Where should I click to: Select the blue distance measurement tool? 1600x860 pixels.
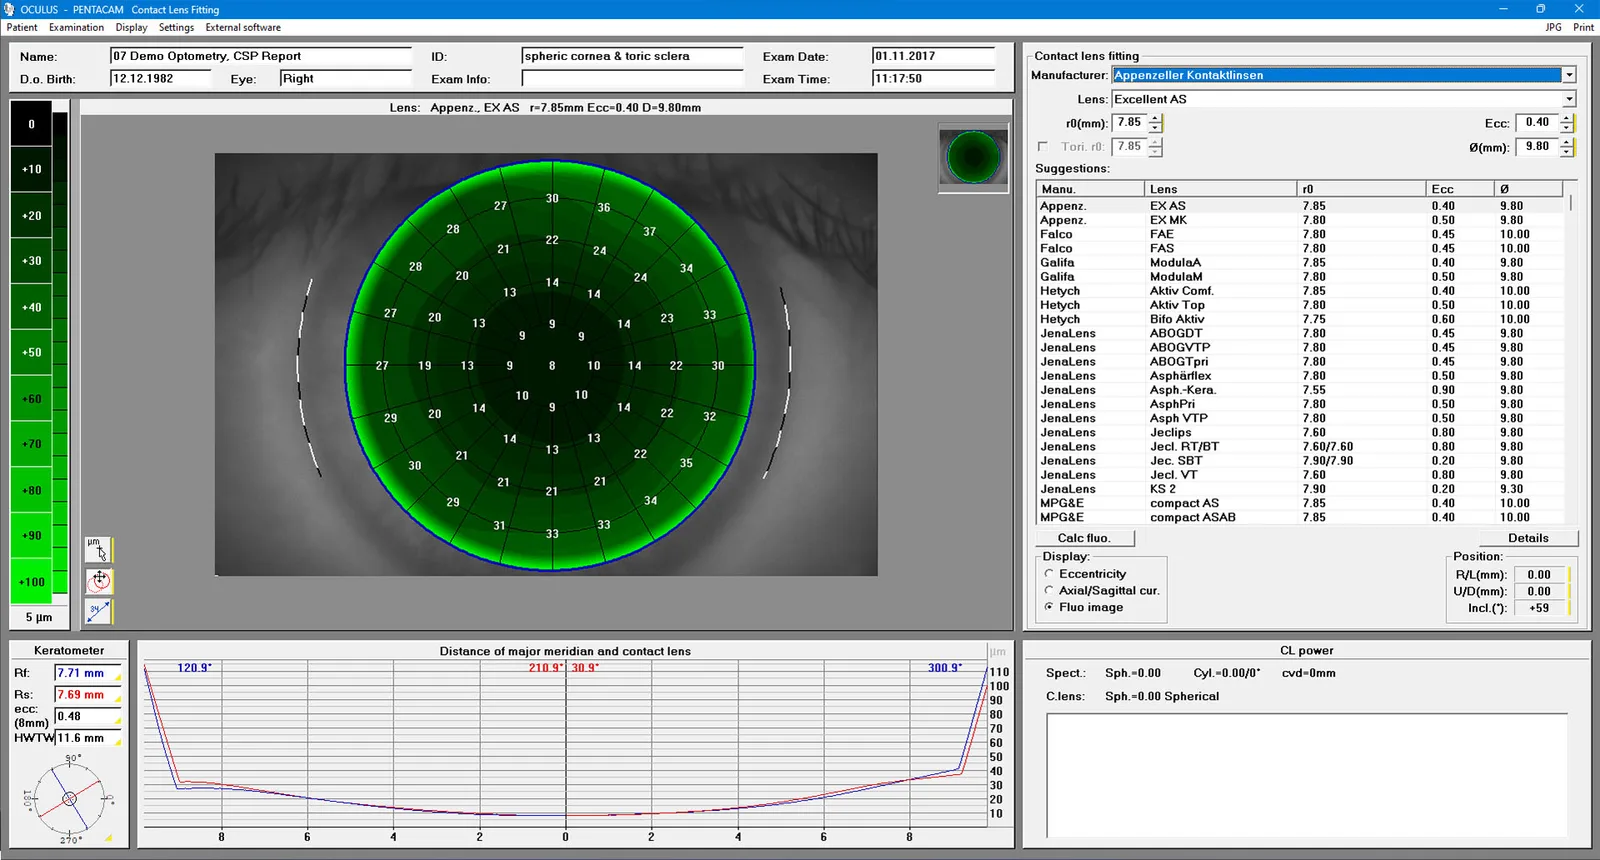pos(98,611)
